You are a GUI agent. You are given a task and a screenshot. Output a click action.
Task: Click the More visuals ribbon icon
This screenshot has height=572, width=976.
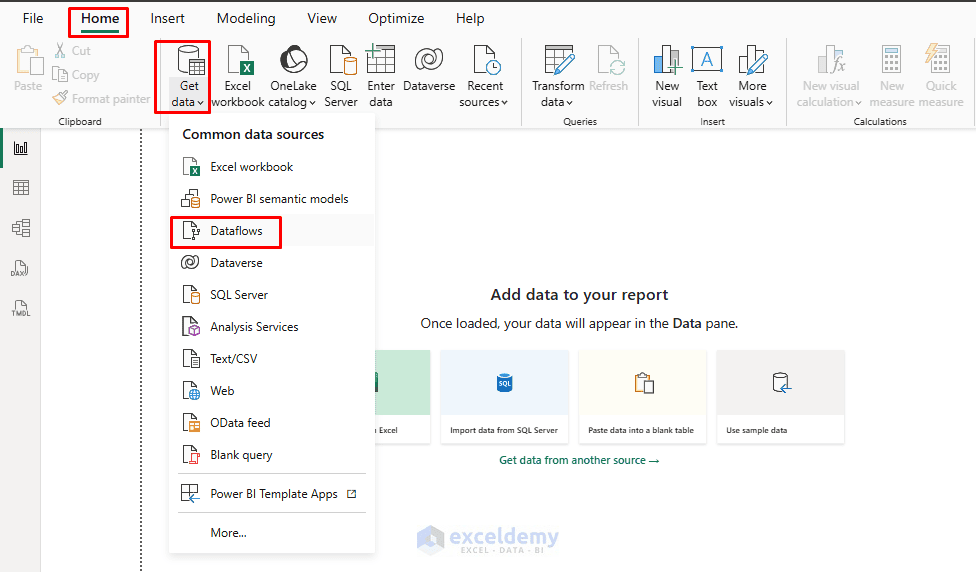[x=753, y=60]
